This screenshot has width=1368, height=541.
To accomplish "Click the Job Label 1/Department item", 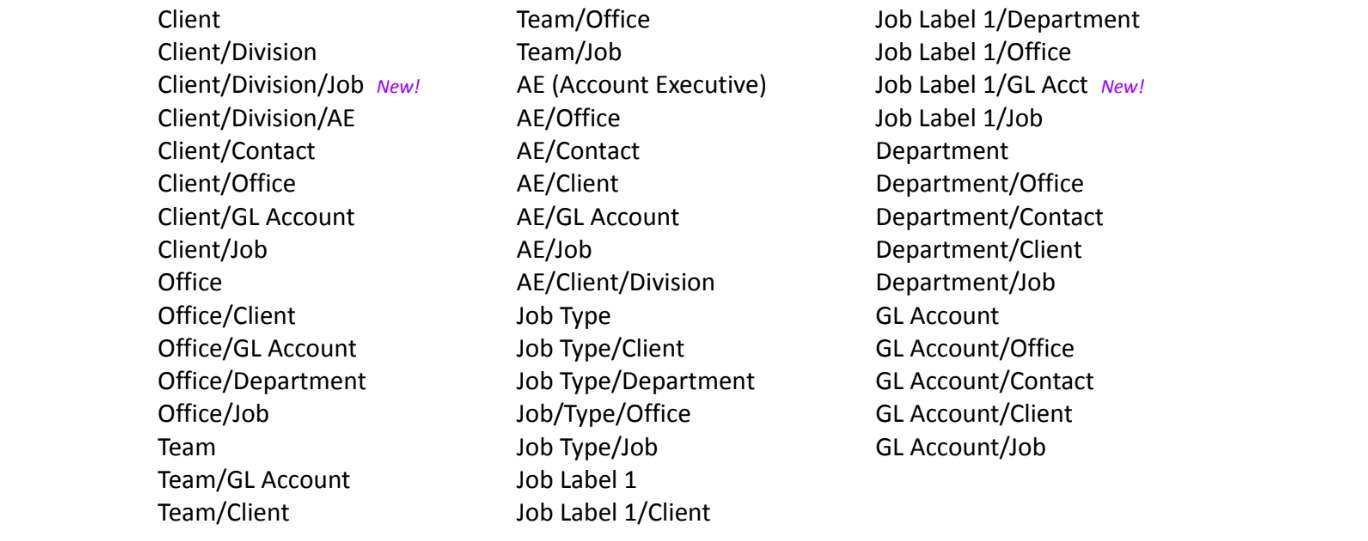I will click(x=1008, y=20).
